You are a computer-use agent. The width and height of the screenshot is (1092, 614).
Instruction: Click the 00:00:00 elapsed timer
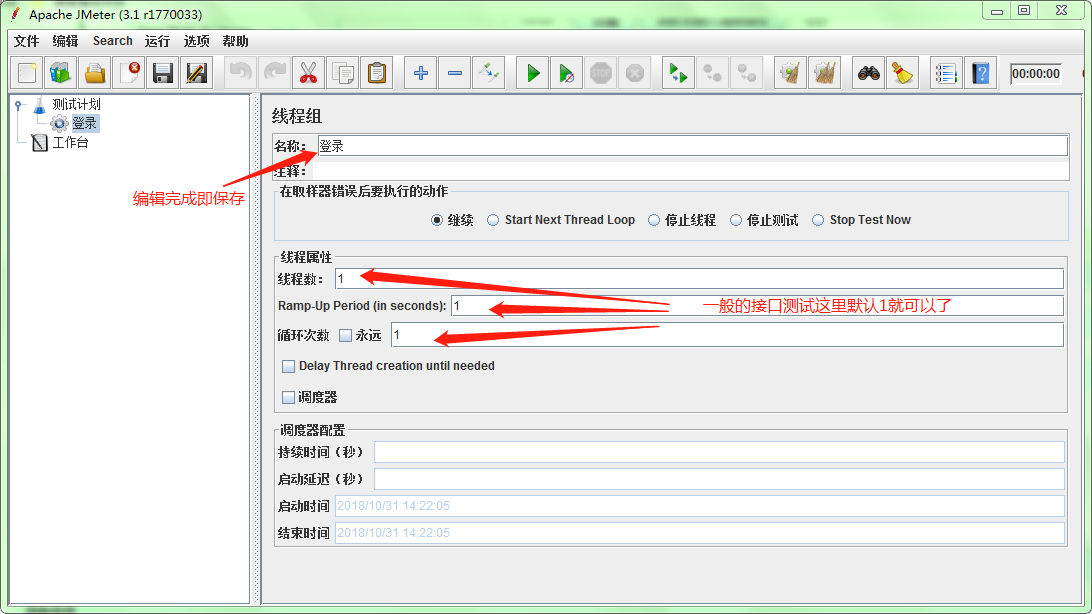pyautogui.click(x=1036, y=74)
